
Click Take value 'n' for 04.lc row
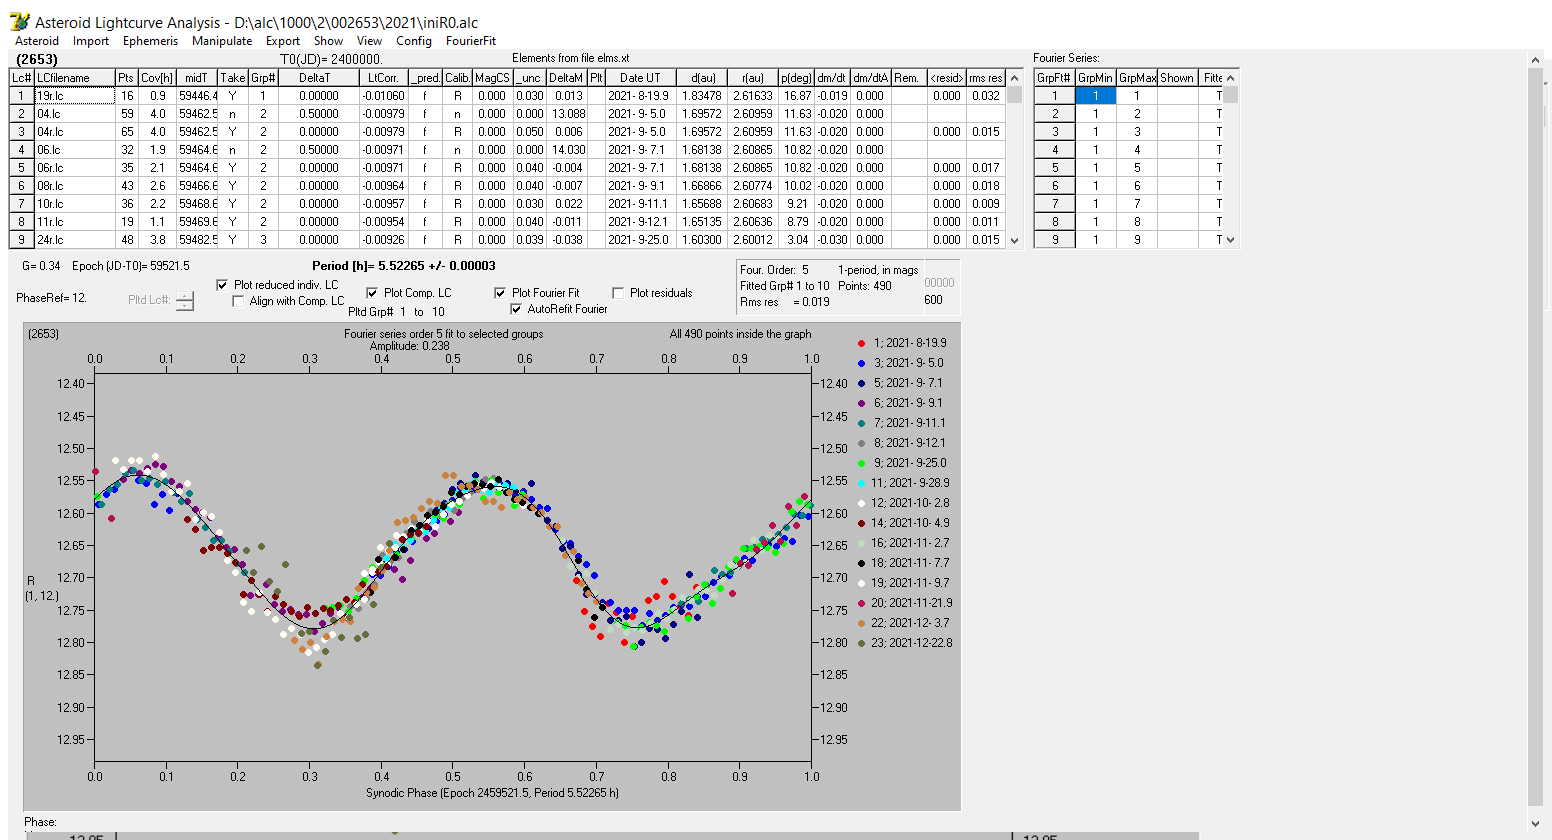point(233,114)
